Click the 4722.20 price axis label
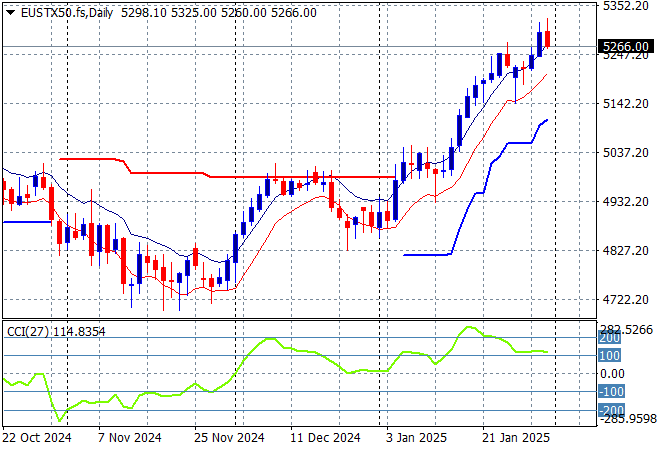This screenshot has height=450, width=660. [626, 300]
